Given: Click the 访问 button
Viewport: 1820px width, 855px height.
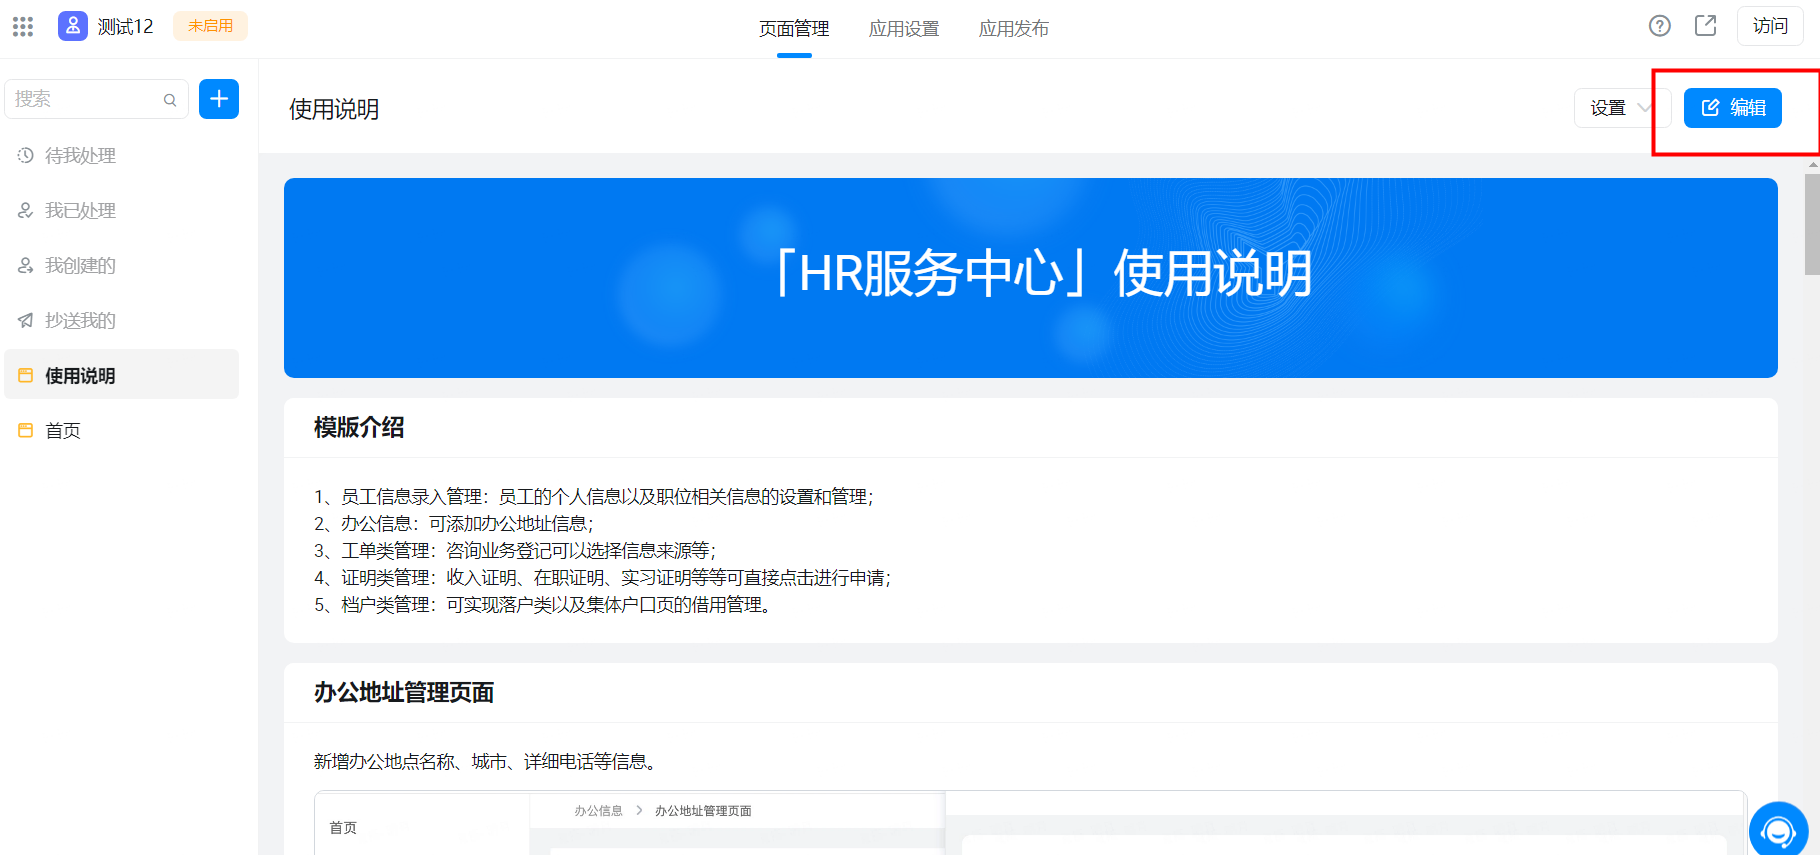Looking at the screenshot, I should pyautogui.click(x=1770, y=26).
